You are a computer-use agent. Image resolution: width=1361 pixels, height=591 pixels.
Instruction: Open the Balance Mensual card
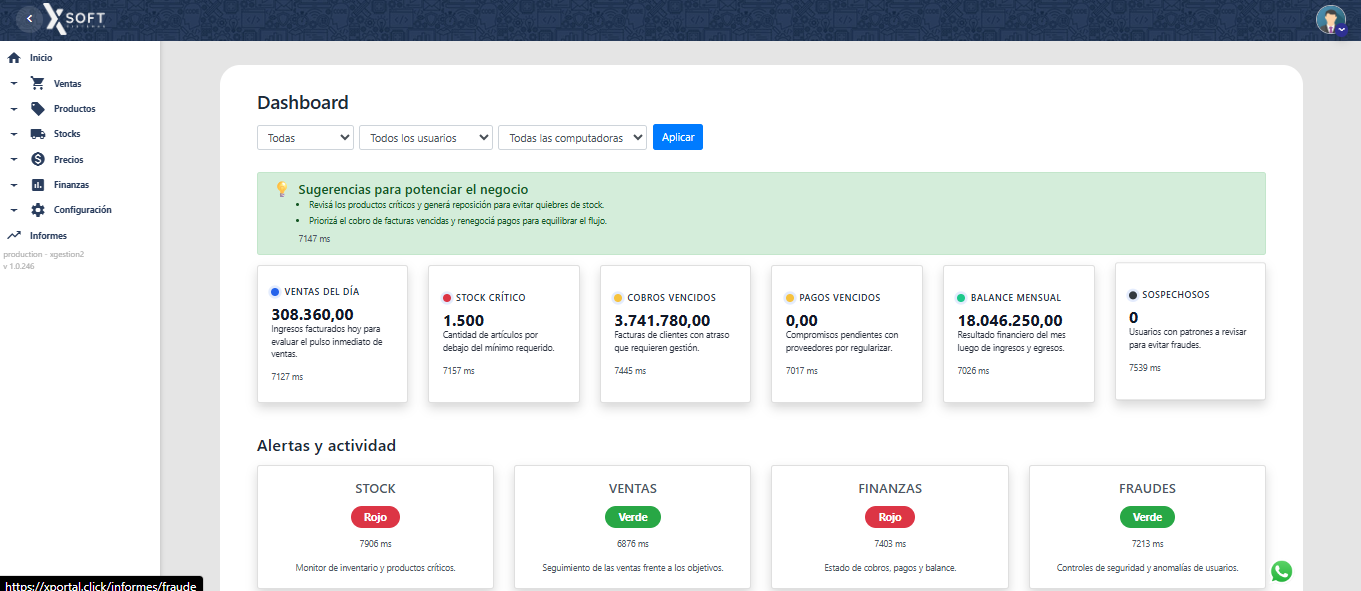(x=1019, y=334)
